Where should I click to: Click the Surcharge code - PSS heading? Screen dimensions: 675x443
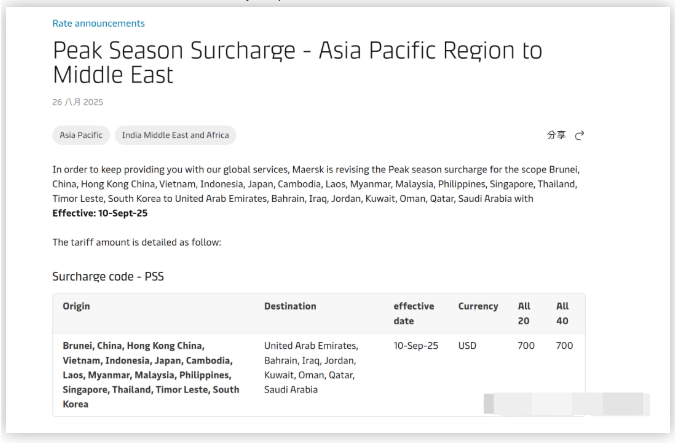pos(108,276)
